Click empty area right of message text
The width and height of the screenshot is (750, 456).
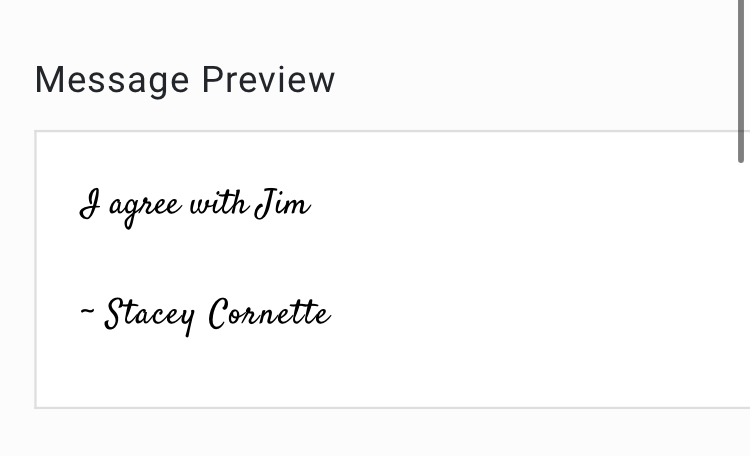click(x=526, y=206)
